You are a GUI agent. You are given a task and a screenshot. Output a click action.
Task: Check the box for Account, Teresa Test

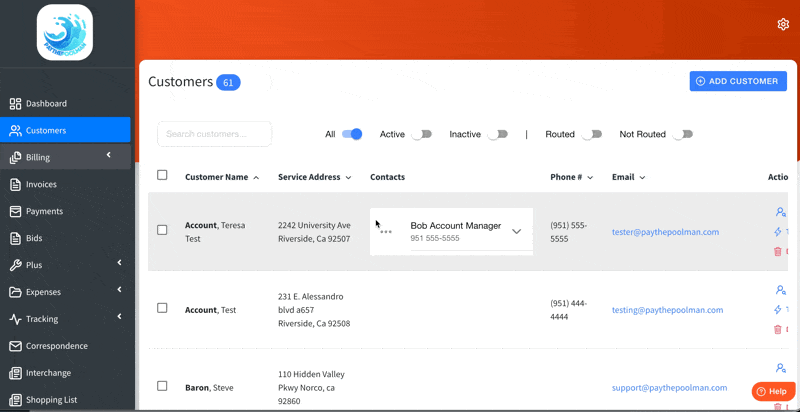162,230
